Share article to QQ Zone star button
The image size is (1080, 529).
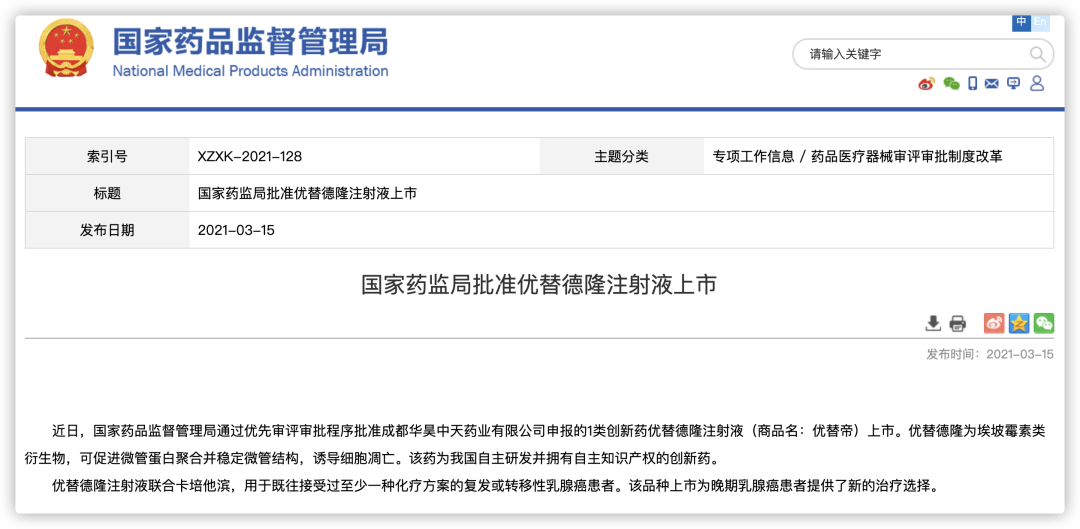[x=1019, y=323]
